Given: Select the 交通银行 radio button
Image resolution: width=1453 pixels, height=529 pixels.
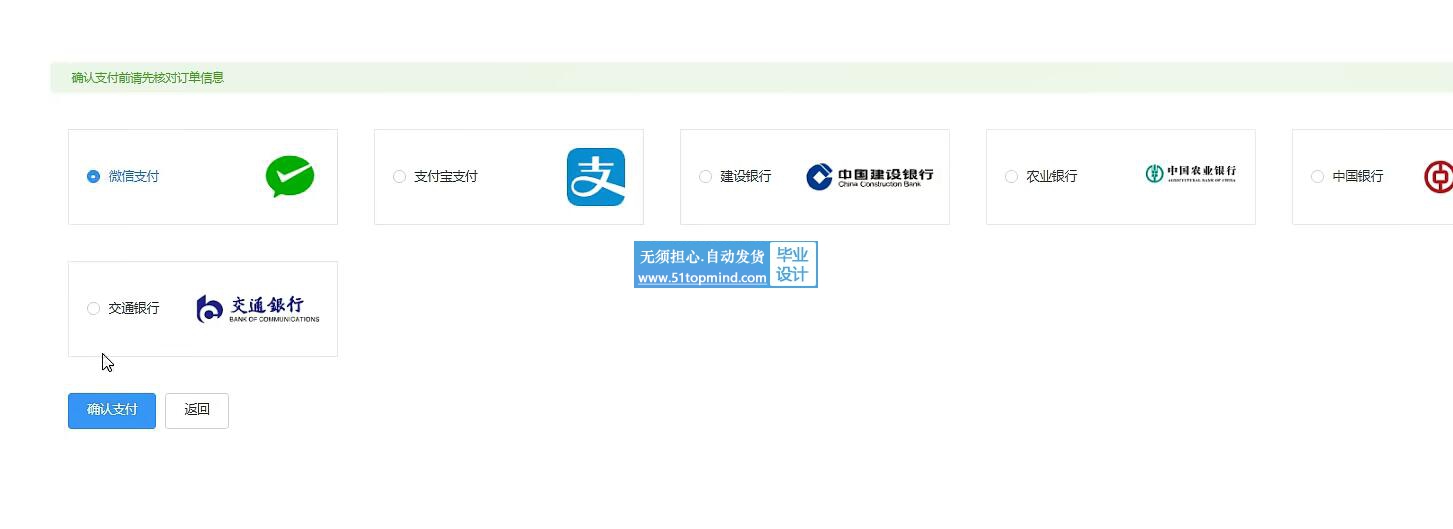Looking at the screenshot, I should pos(93,308).
